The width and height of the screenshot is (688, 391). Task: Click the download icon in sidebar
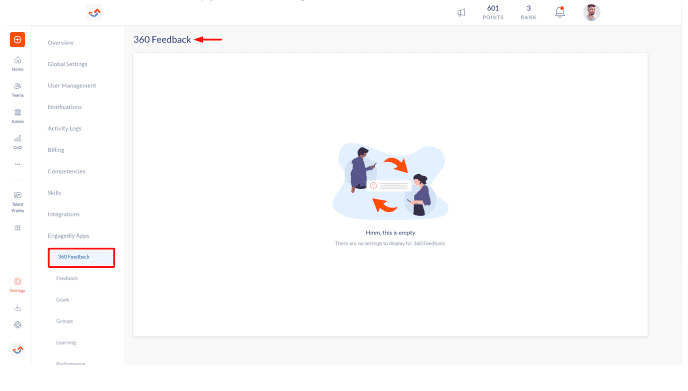(x=18, y=308)
